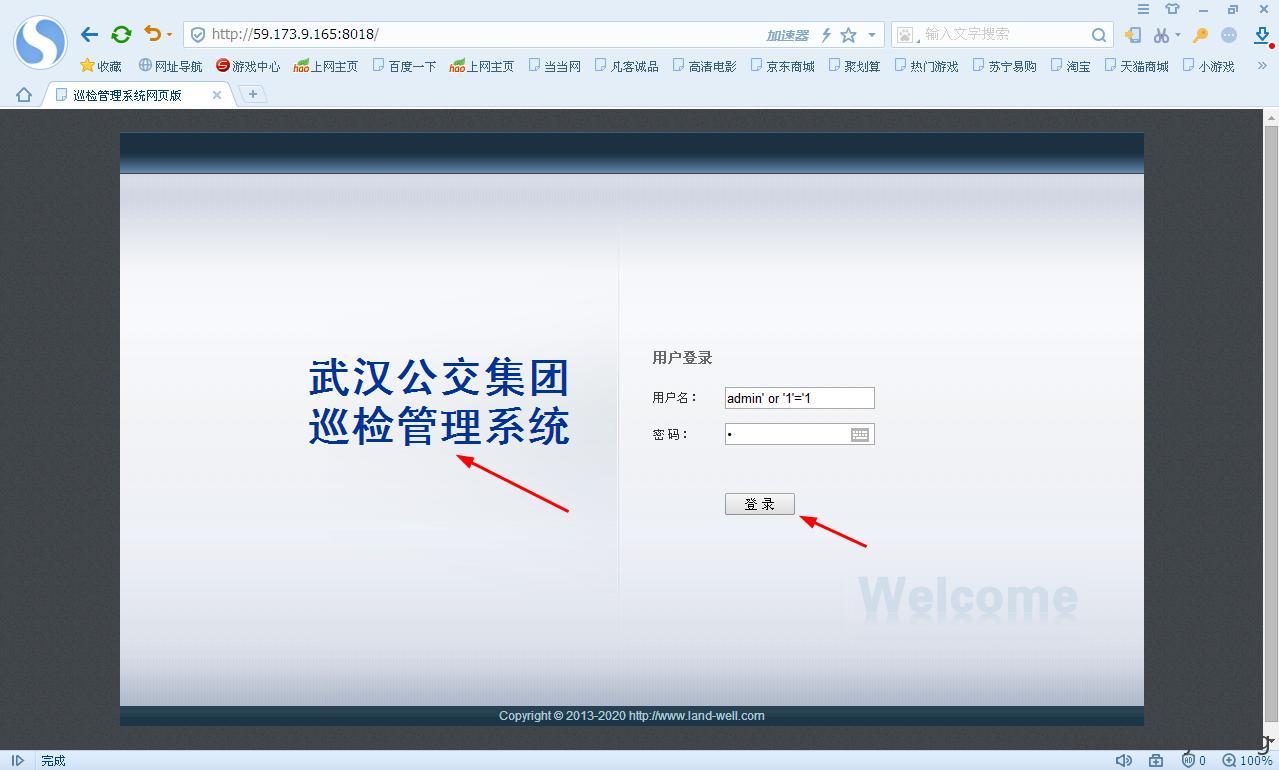Open the toolbox icon in status bar
Image resolution: width=1279 pixels, height=770 pixels.
[1156, 761]
